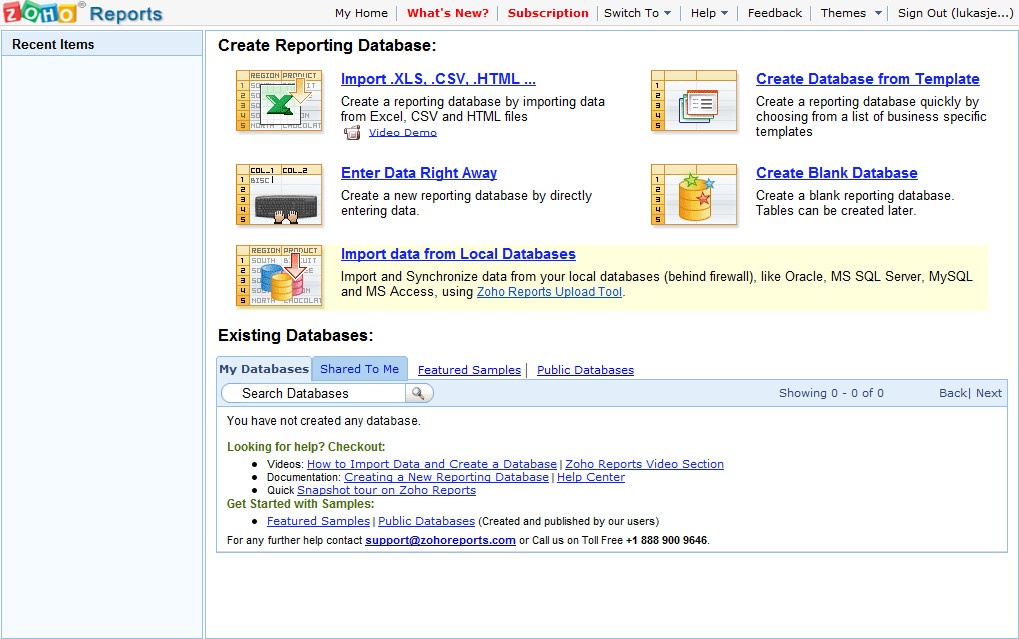Click Create Blank Database link

point(836,173)
